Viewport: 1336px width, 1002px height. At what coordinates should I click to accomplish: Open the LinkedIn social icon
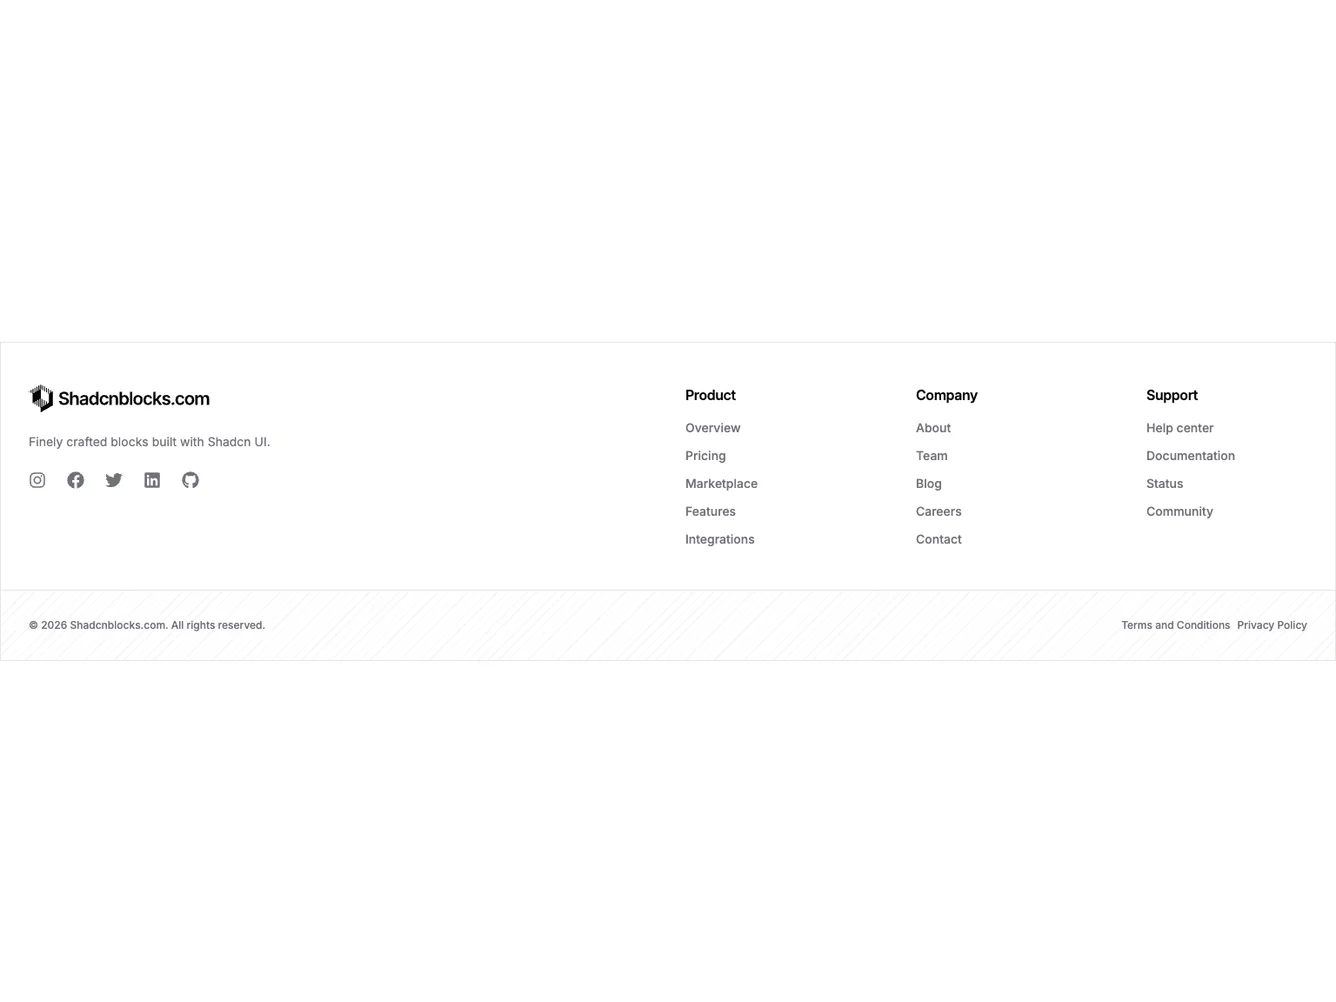point(152,480)
